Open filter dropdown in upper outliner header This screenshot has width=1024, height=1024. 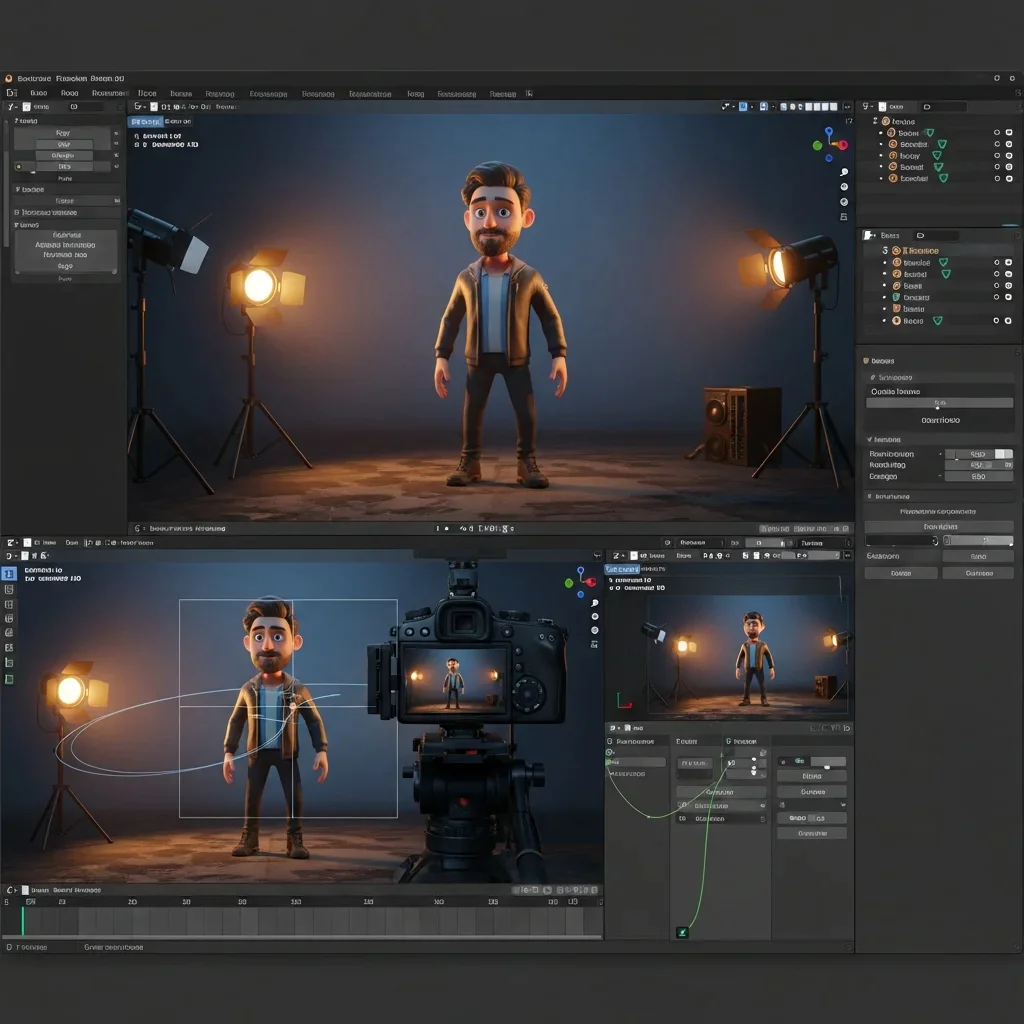[x=867, y=106]
